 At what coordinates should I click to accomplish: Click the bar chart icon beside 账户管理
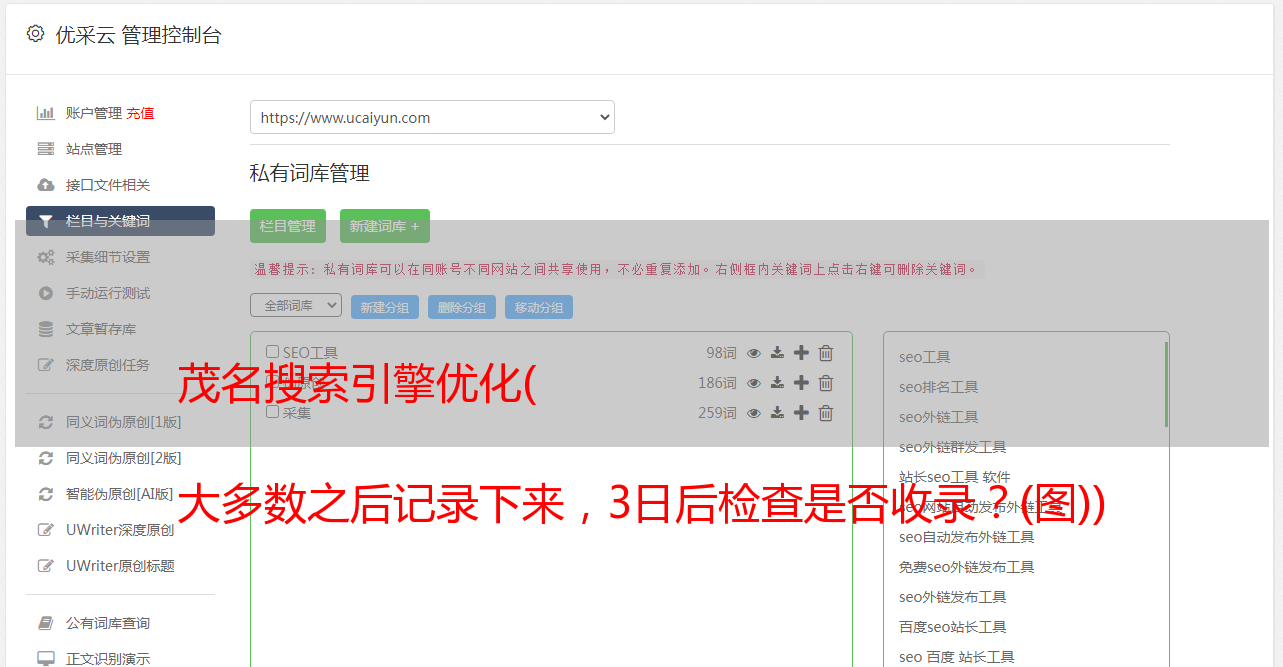[x=46, y=113]
